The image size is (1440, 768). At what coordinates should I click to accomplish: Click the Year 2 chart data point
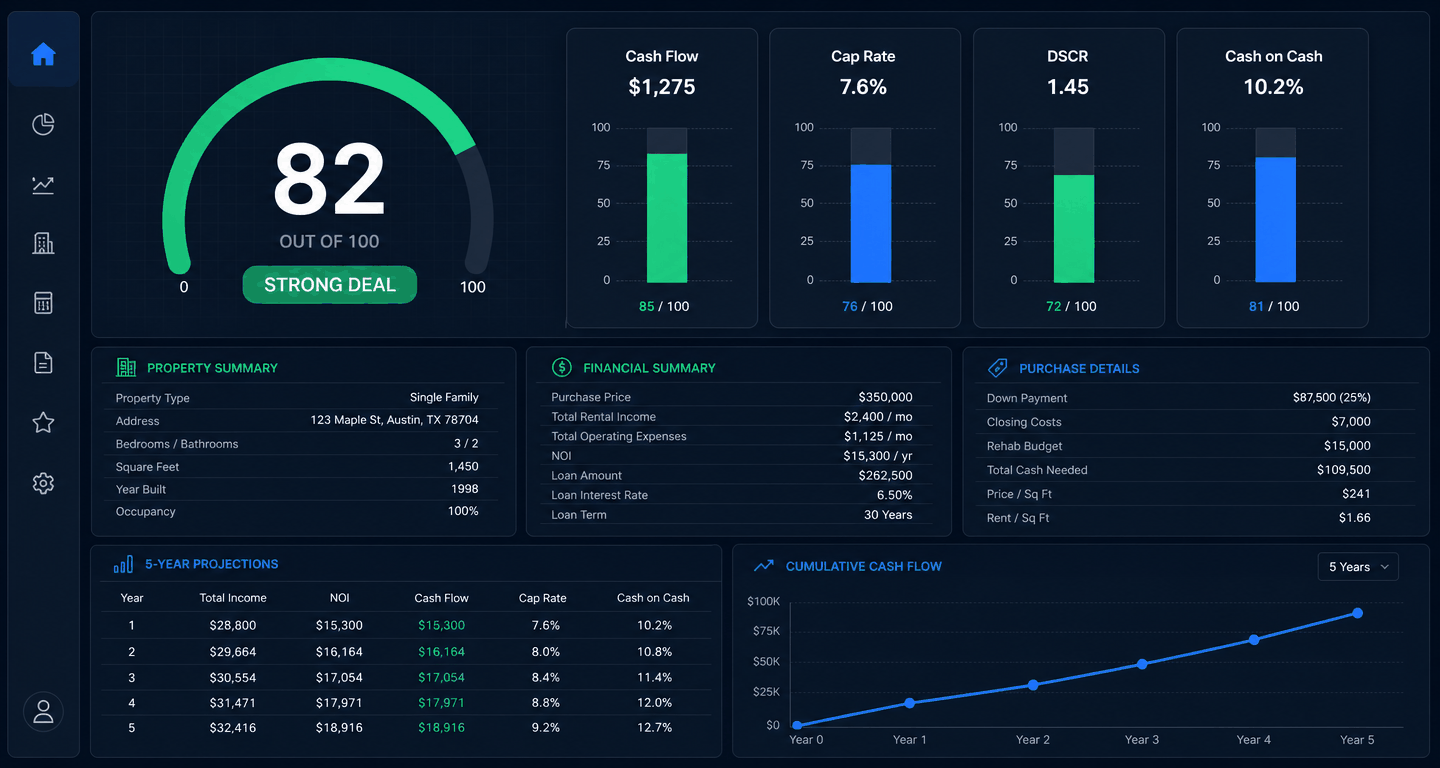(x=1033, y=685)
